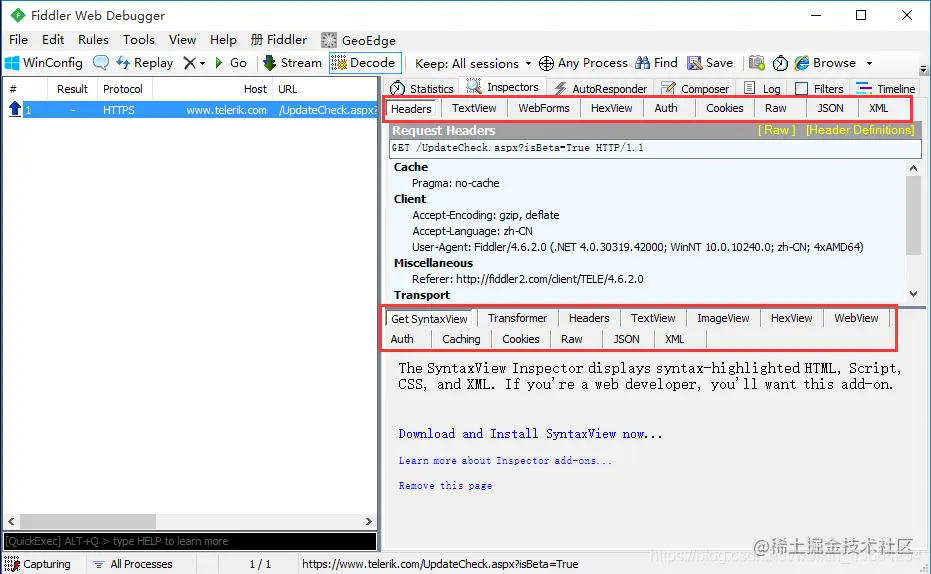Click Learn more about Inspector add-ons link

click(x=505, y=461)
